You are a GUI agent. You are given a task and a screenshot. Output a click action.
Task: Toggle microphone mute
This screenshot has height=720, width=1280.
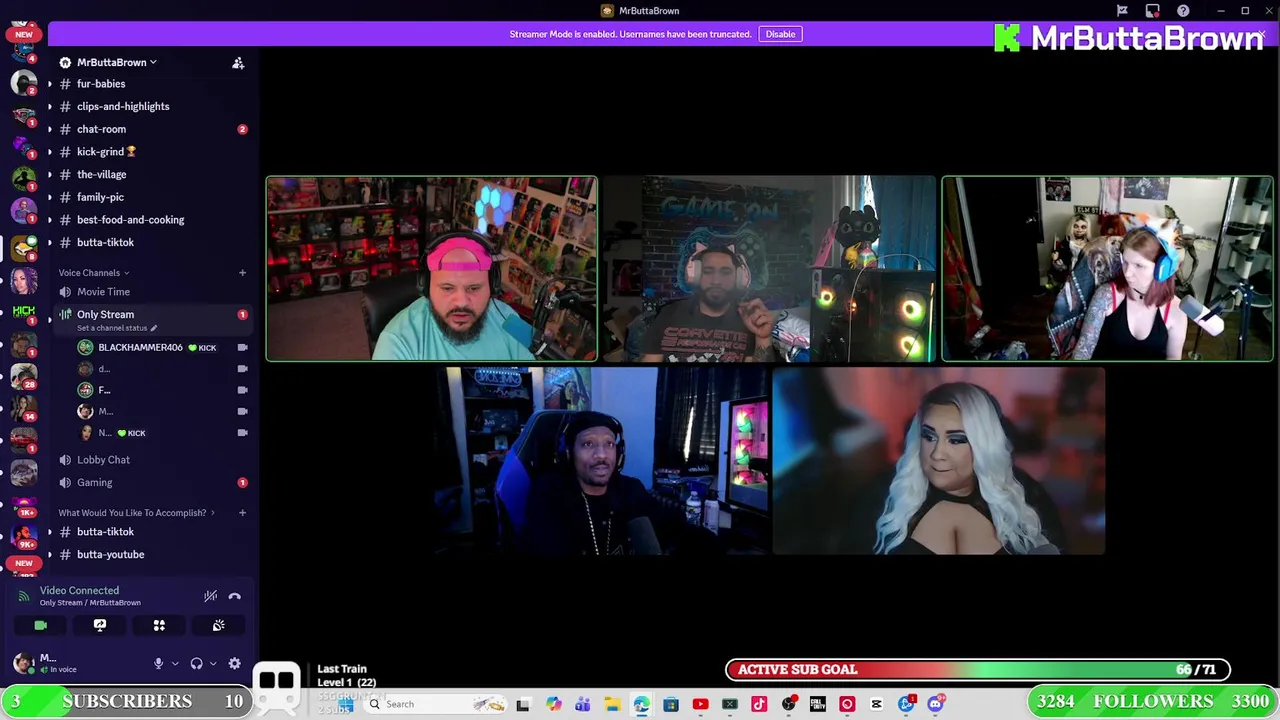158,663
